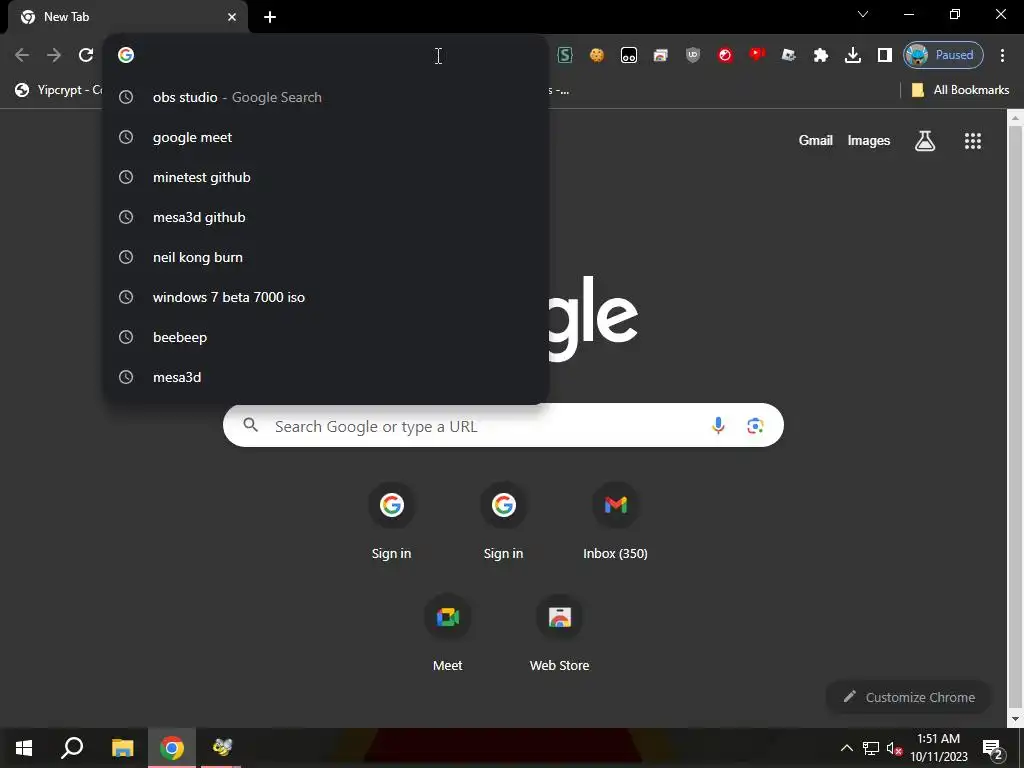The width and height of the screenshot is (1024, 768).
Task: Open the notification center icon
Action: [x=992, y=749]
